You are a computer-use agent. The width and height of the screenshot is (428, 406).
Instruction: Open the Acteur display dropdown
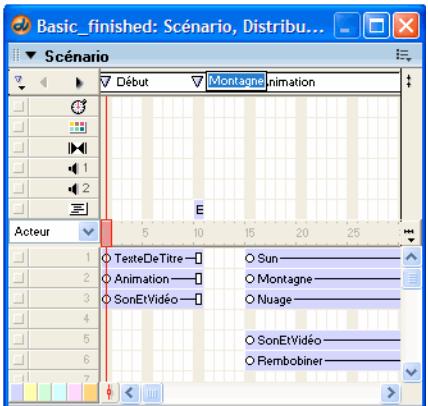(88, 231)
